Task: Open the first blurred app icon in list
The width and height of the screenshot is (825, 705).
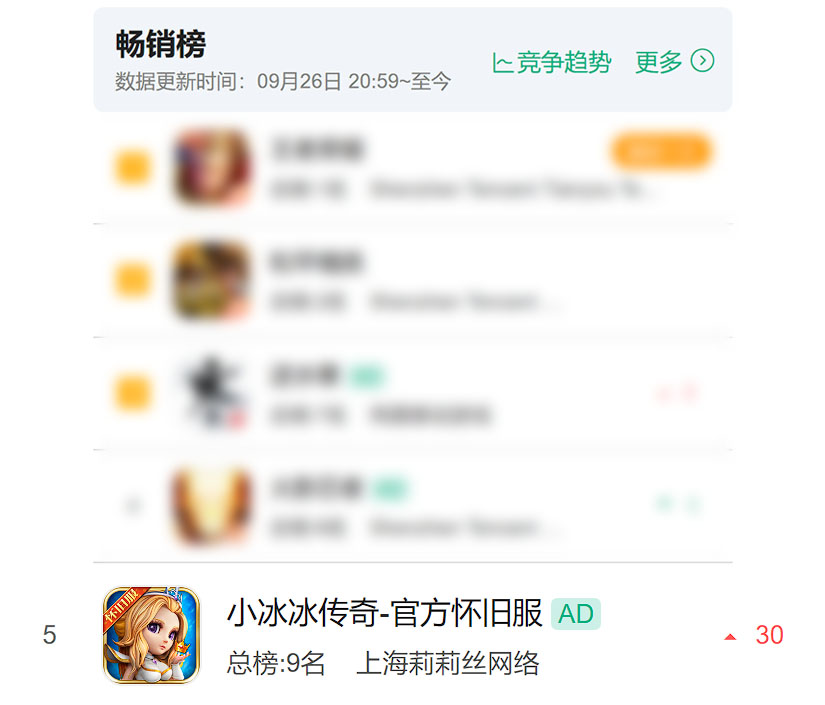Action: click(x=212, y=168)
